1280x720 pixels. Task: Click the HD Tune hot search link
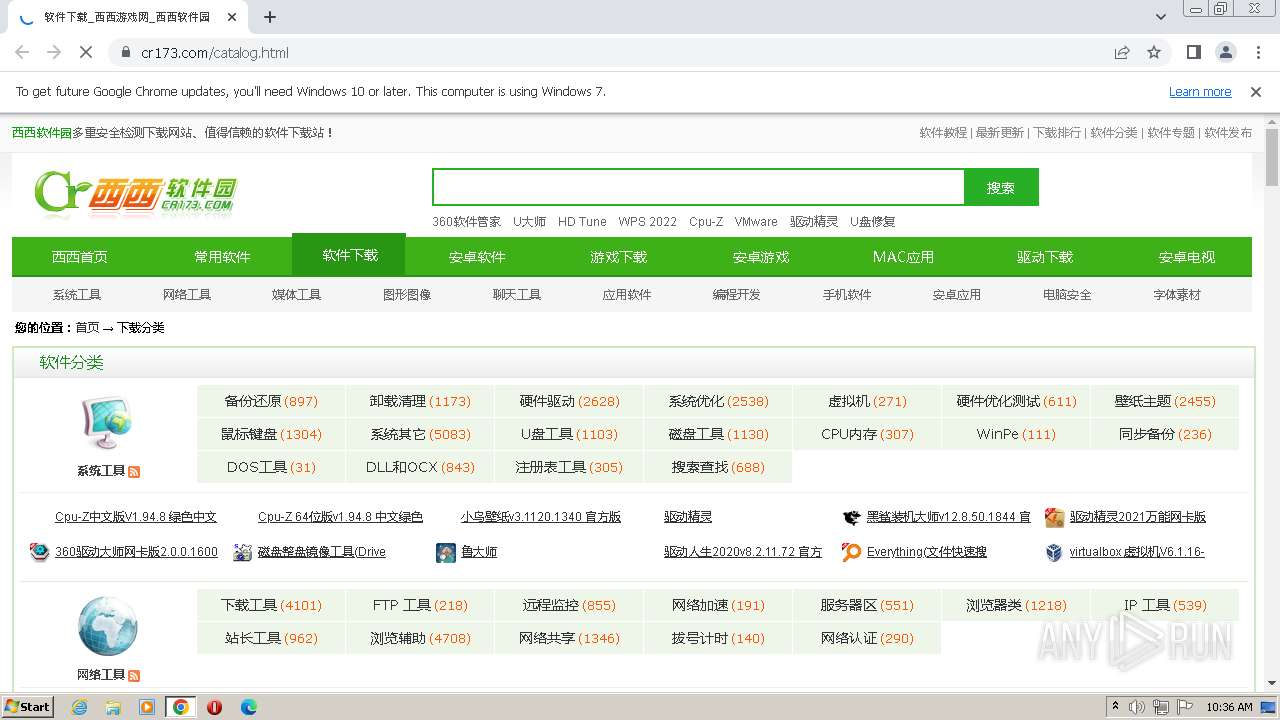582,222
